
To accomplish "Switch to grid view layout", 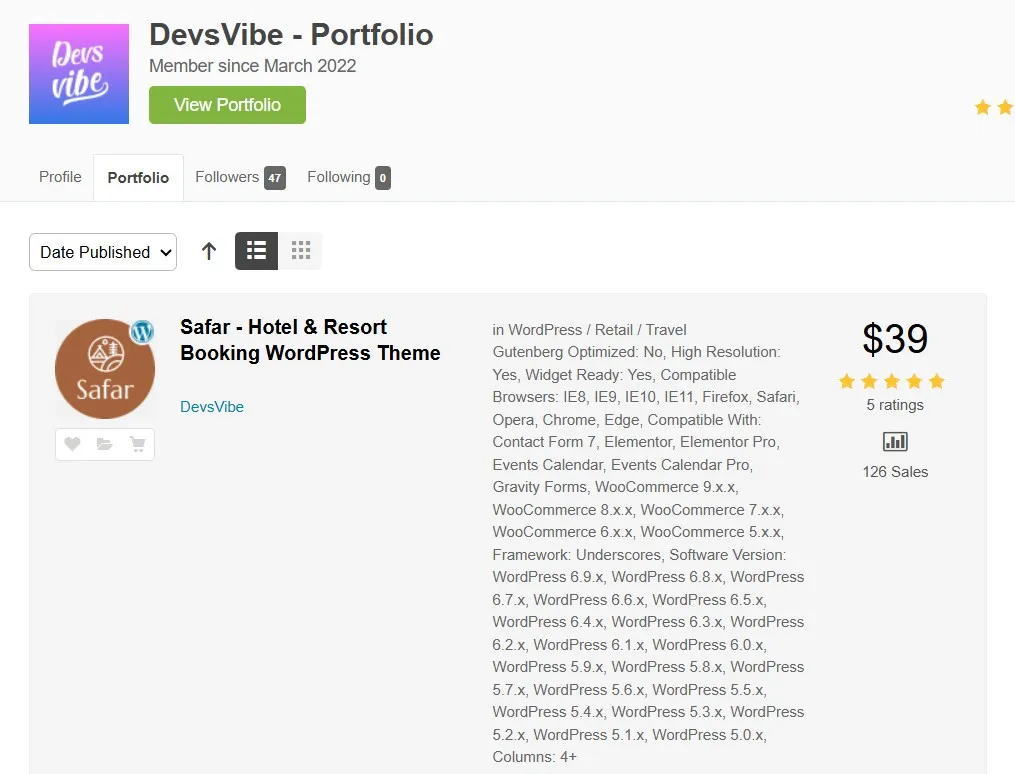I will click(x=300, y=251).
